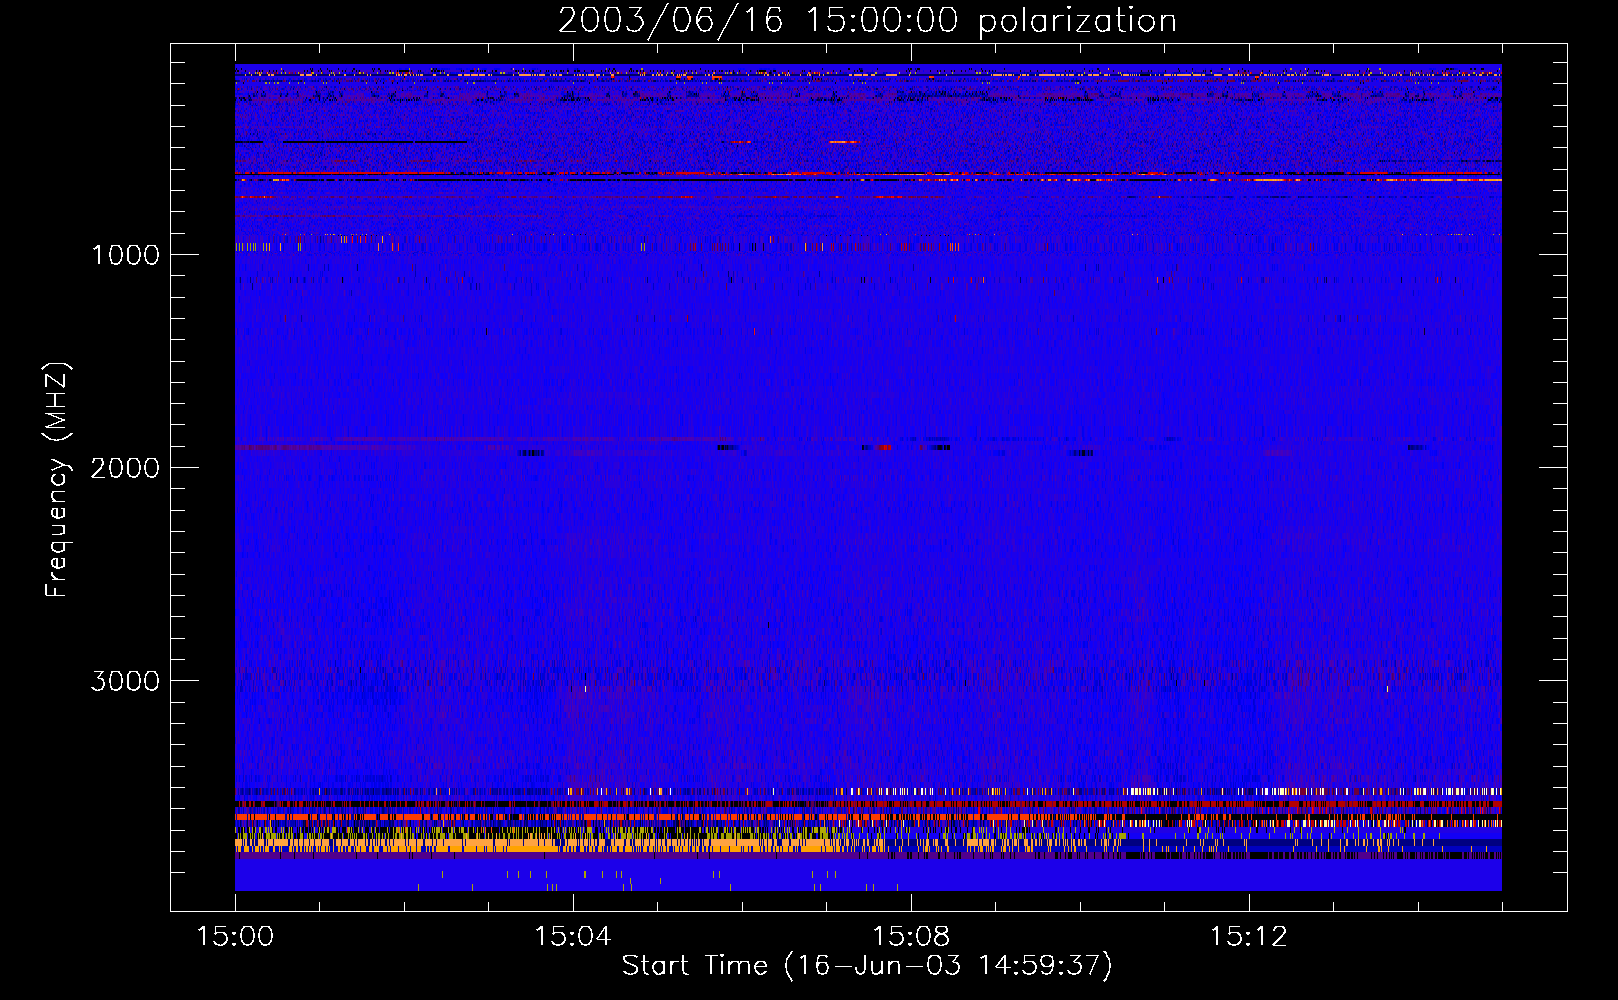Image resolution: width=1618 pixels, height=1000 pixels.
Task: Click the 15:08 time tick label
Action: (910, 937)
